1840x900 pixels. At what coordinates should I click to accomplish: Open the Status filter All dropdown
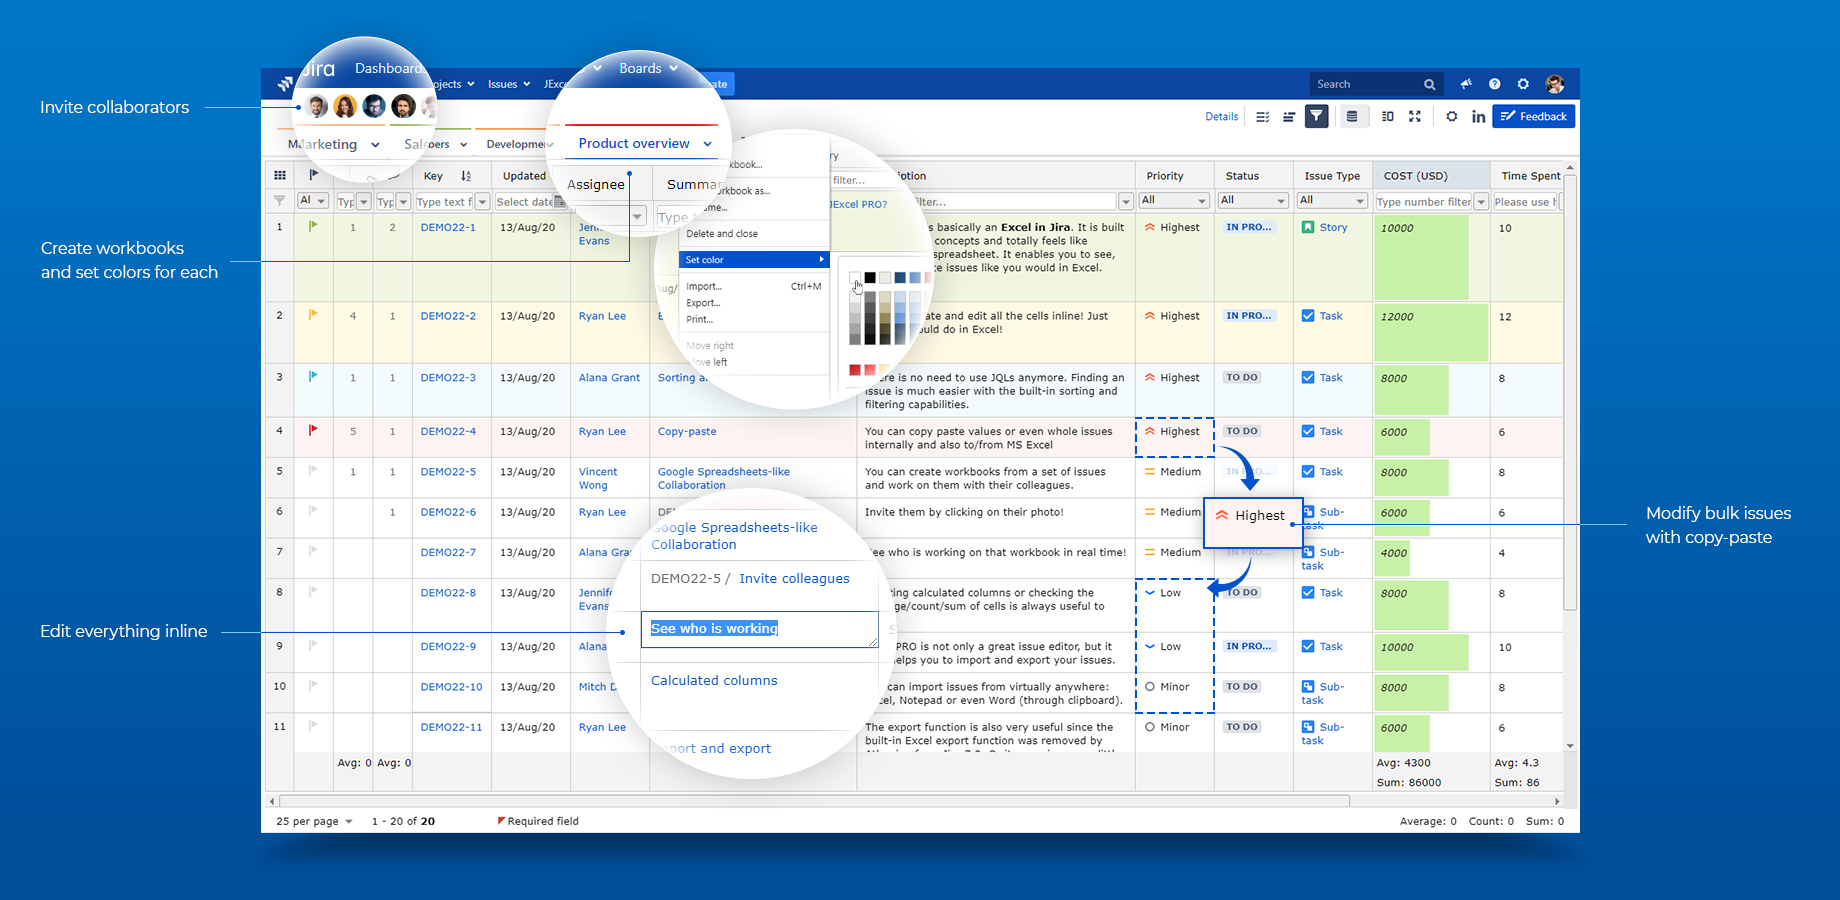(1253, 200)
